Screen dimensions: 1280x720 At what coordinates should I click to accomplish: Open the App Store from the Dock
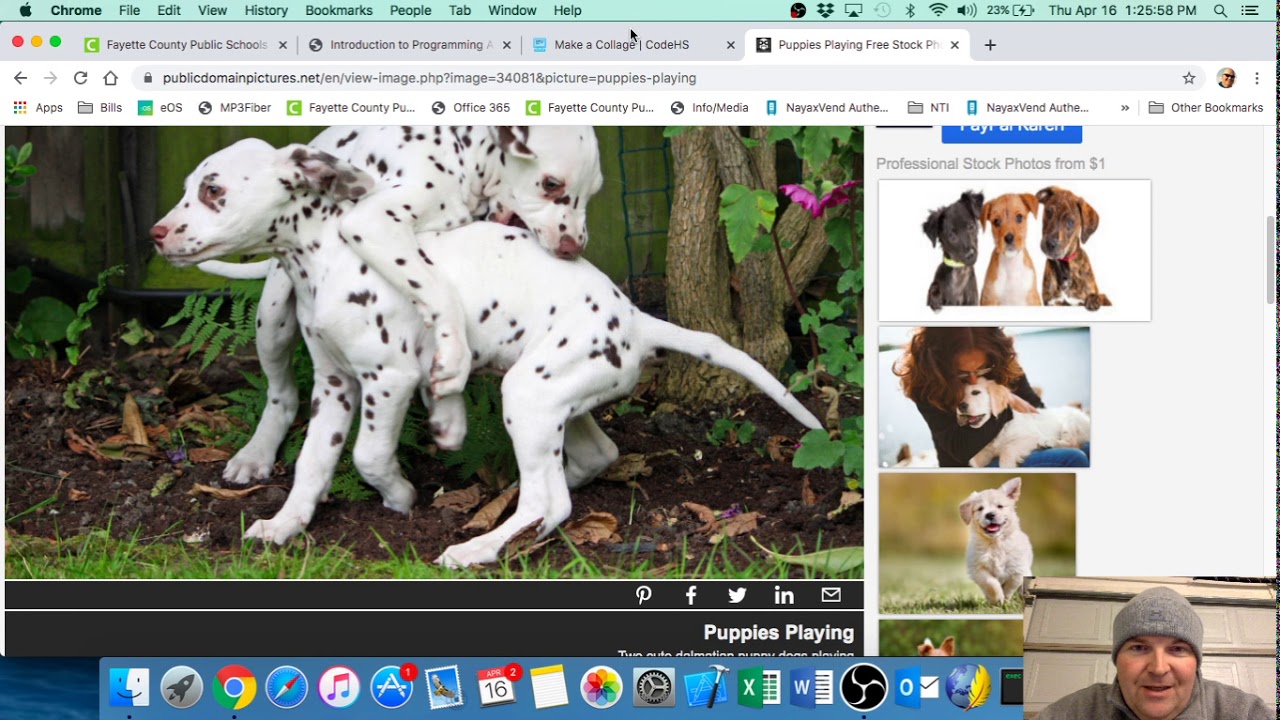tap(391, 688)
